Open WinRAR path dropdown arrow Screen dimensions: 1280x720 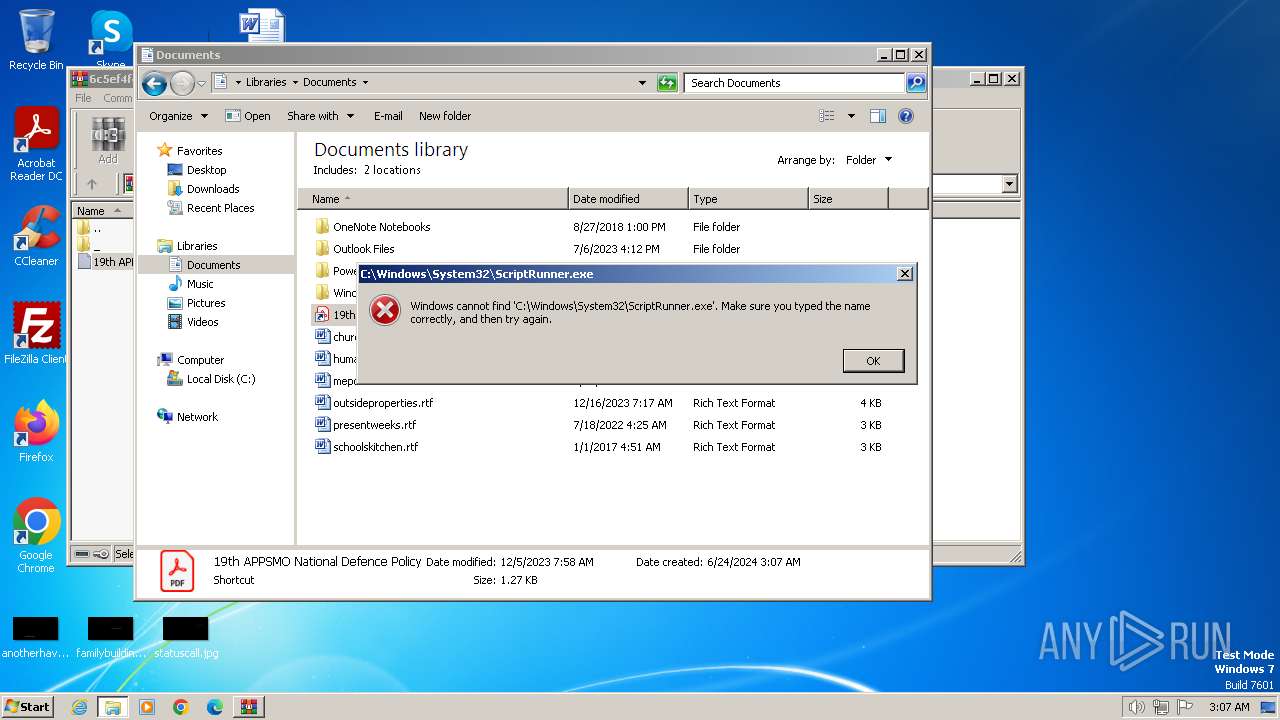pos(1009,184)
